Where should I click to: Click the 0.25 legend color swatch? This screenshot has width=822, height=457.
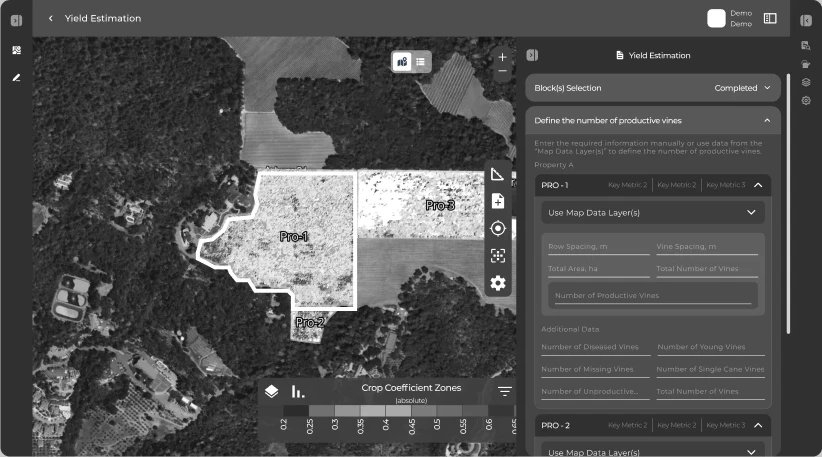pyautogui.click(x=321, y=410)
